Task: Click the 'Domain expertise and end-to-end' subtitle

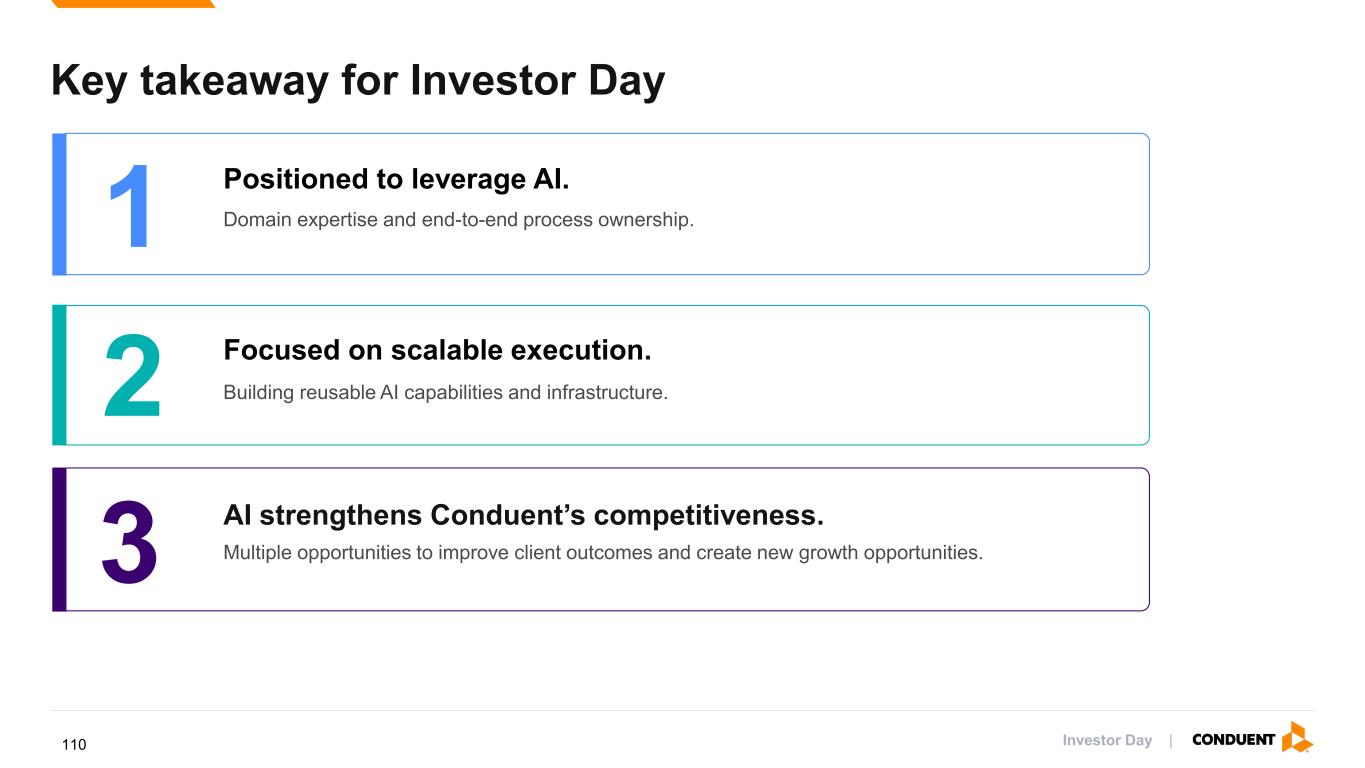Action: tap(458, 220)
